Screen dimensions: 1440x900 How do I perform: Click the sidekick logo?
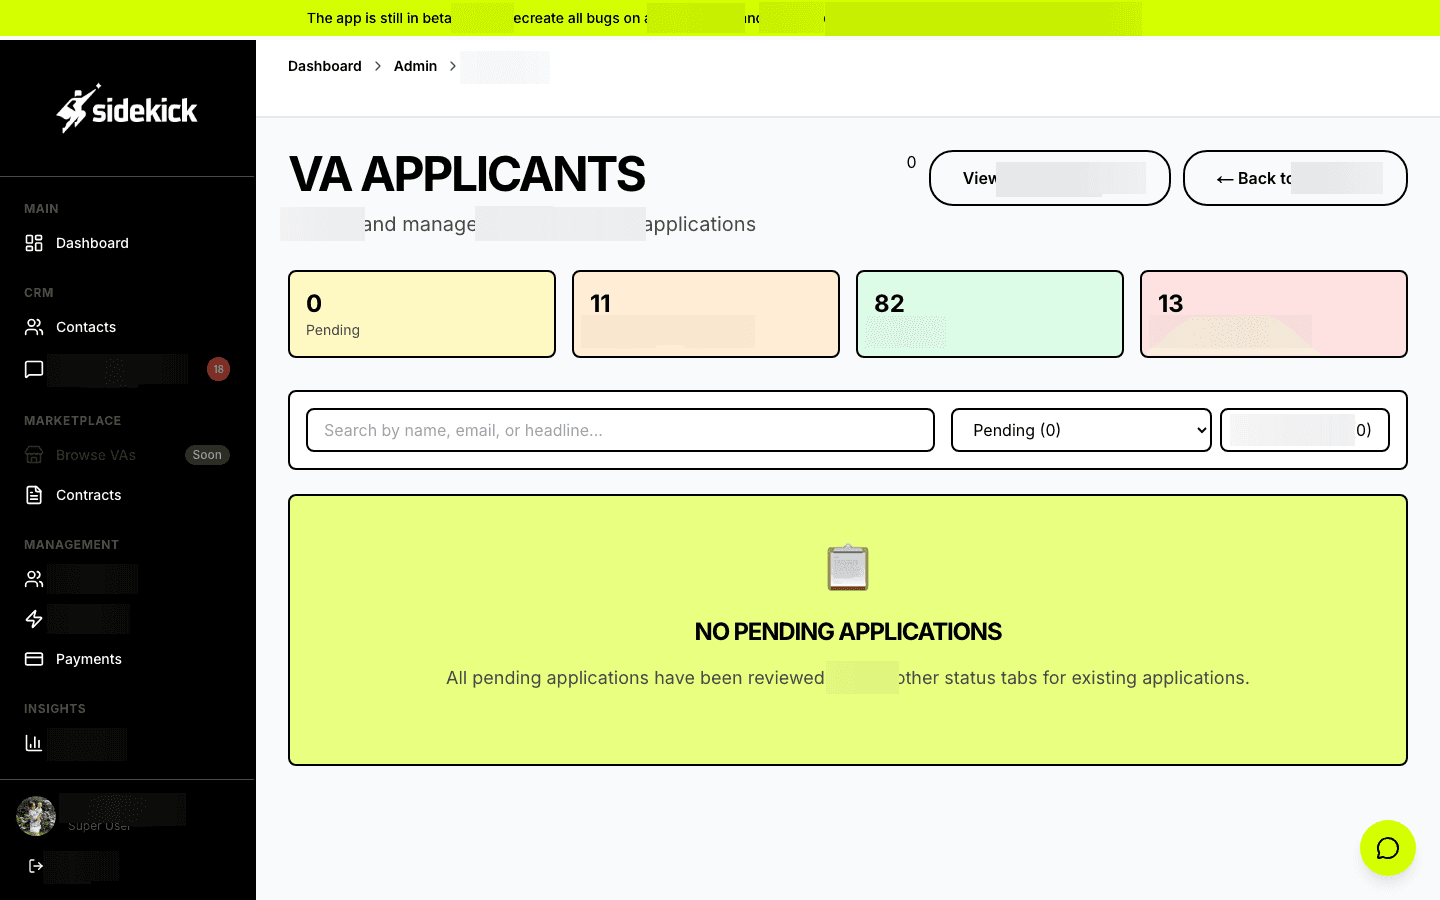127,107
